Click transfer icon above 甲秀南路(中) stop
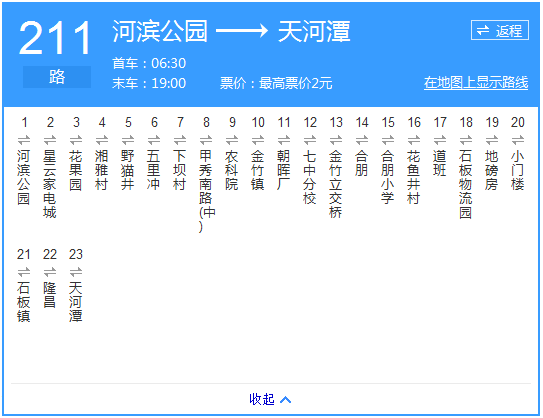543x418 pixels. 206,140
